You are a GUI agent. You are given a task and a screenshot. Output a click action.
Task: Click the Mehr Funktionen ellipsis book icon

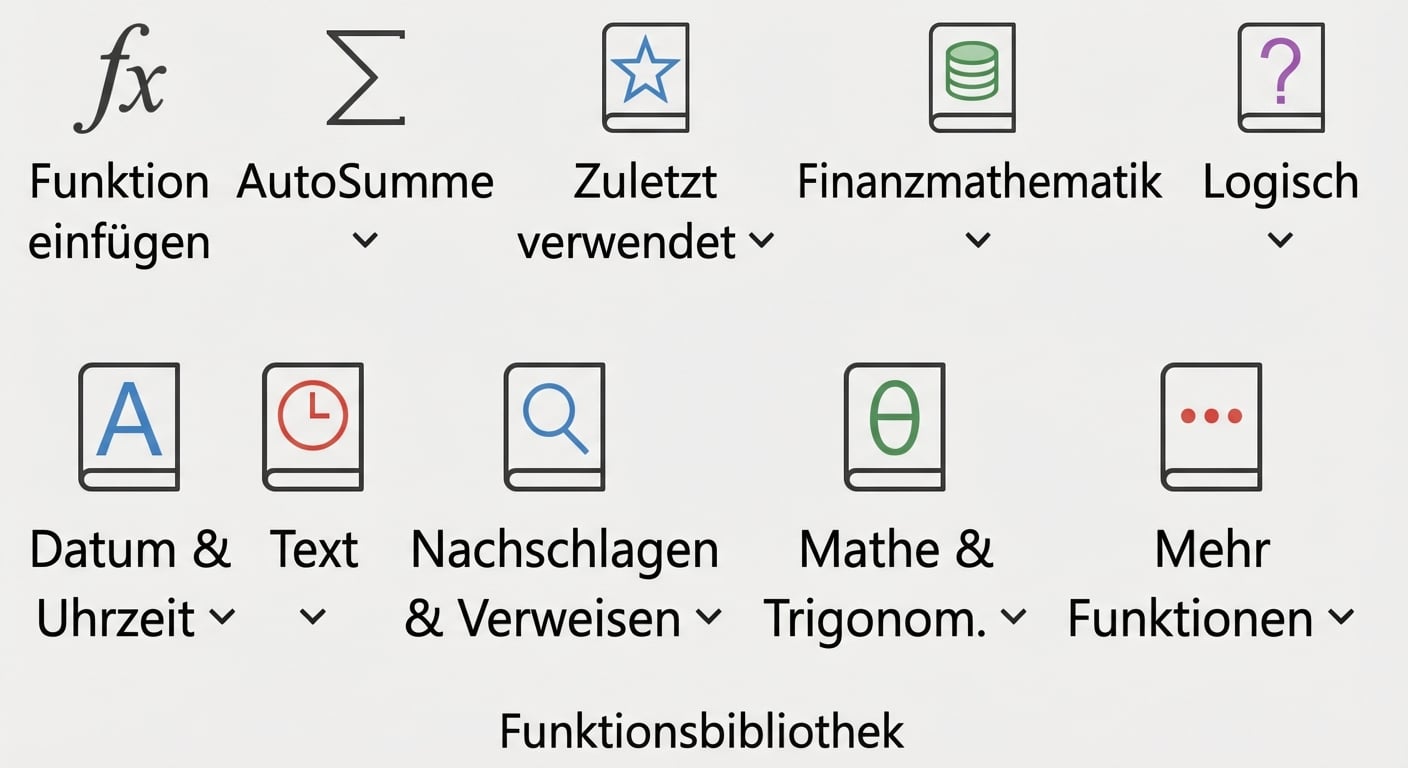point(1211,425)
